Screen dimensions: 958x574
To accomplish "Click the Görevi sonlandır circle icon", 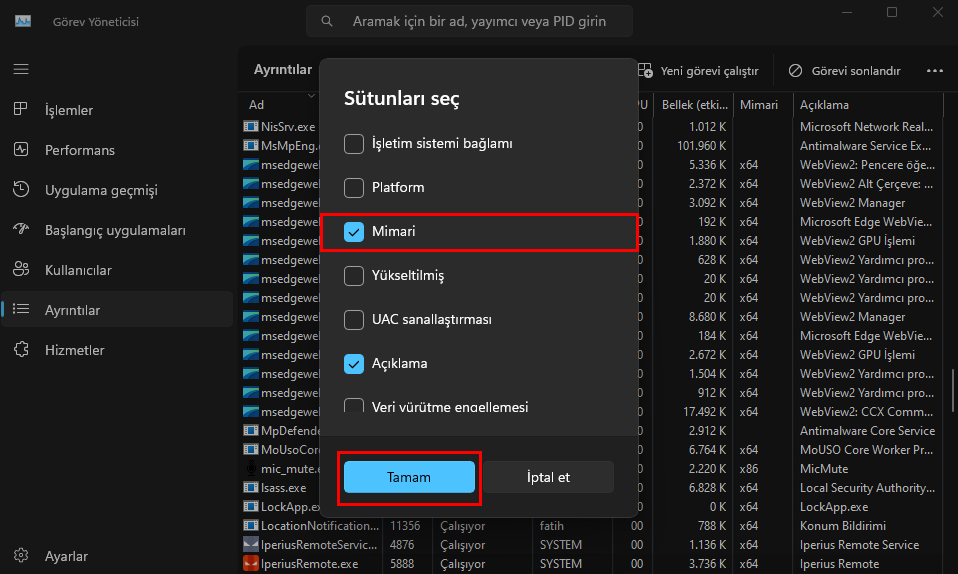I will 795,70.
